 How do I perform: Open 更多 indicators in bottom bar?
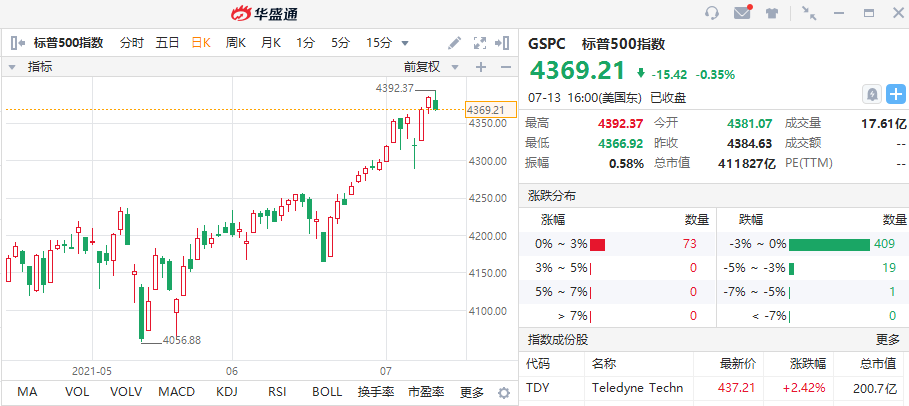(x=472, y=392)
